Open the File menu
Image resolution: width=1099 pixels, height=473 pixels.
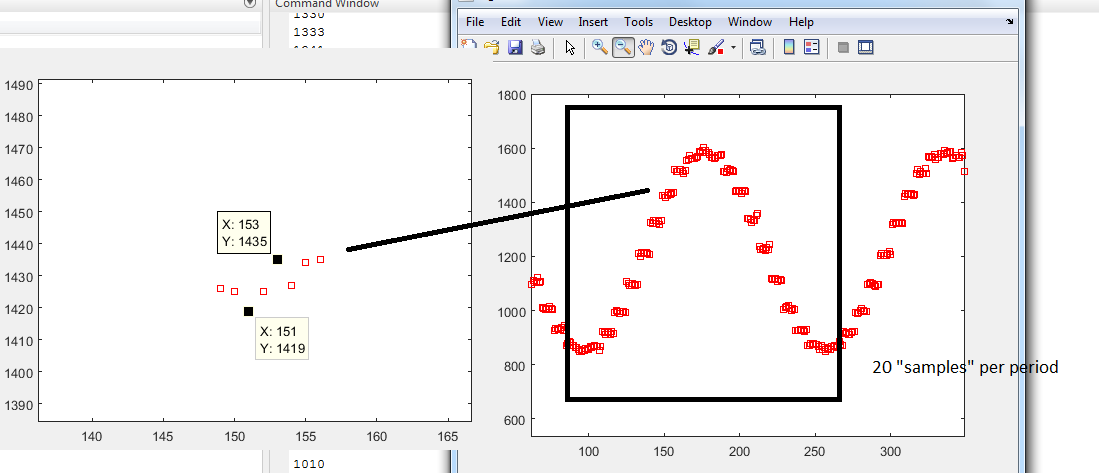click(x=475, y=22)
